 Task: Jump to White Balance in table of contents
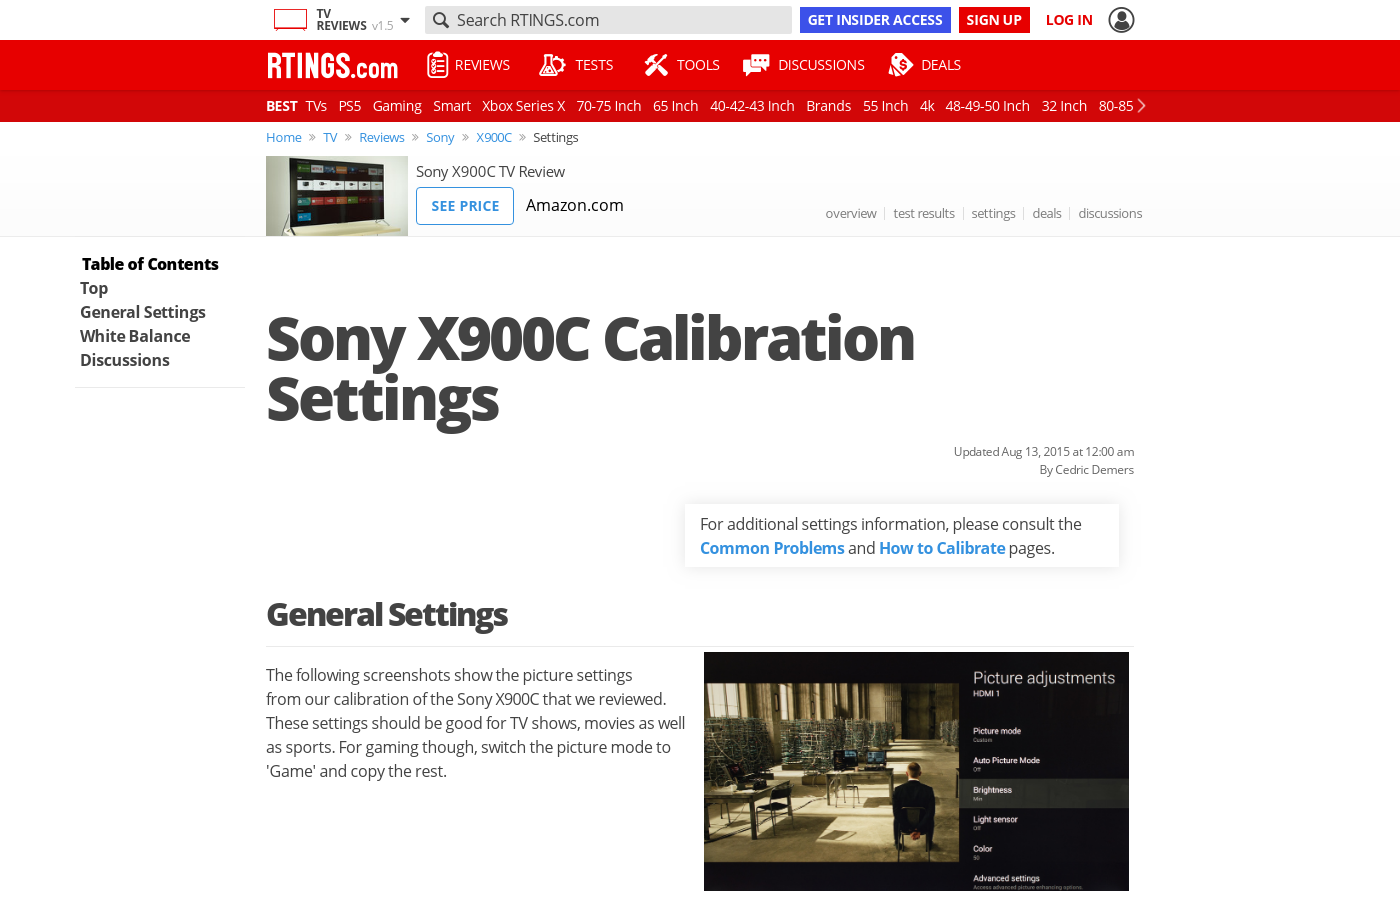tap(135, 336)
